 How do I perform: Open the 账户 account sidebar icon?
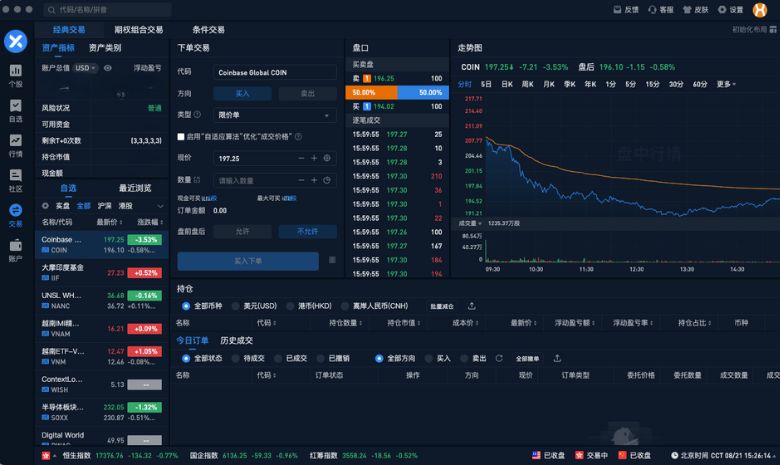[15, 245]
